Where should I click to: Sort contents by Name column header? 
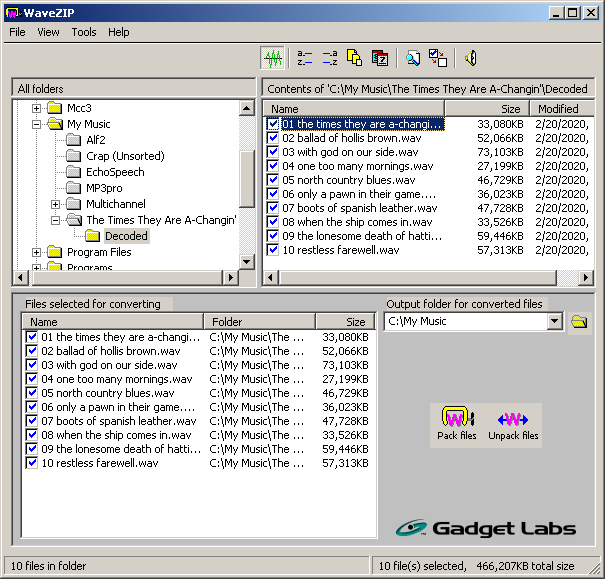pos(354,109)
